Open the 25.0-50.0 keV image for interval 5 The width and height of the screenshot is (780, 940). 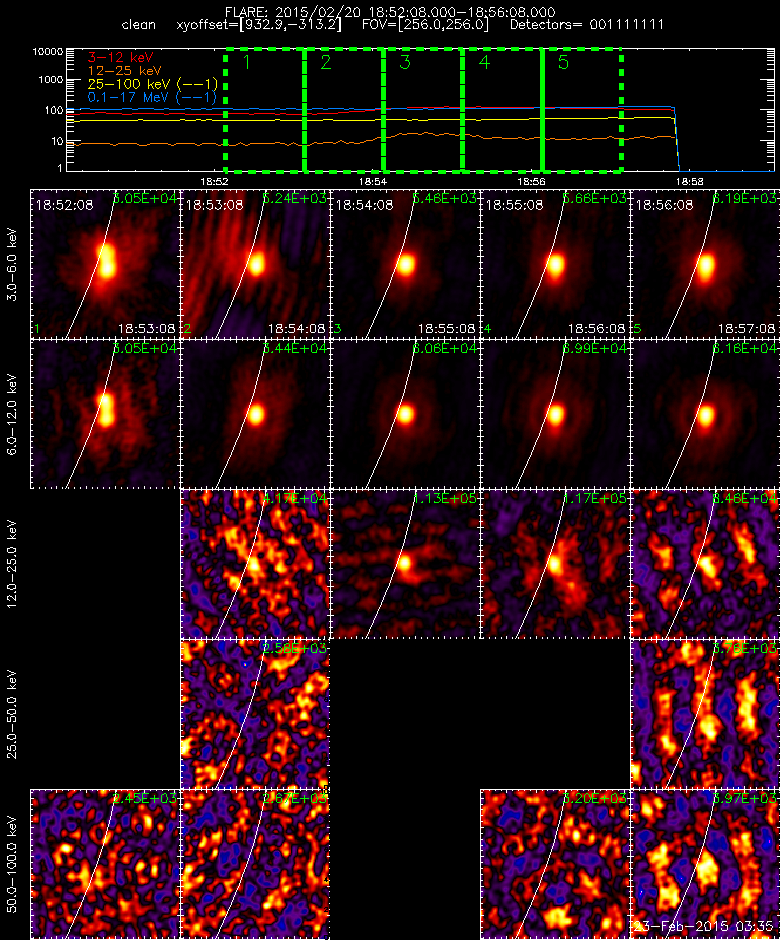tap(705, 714)
